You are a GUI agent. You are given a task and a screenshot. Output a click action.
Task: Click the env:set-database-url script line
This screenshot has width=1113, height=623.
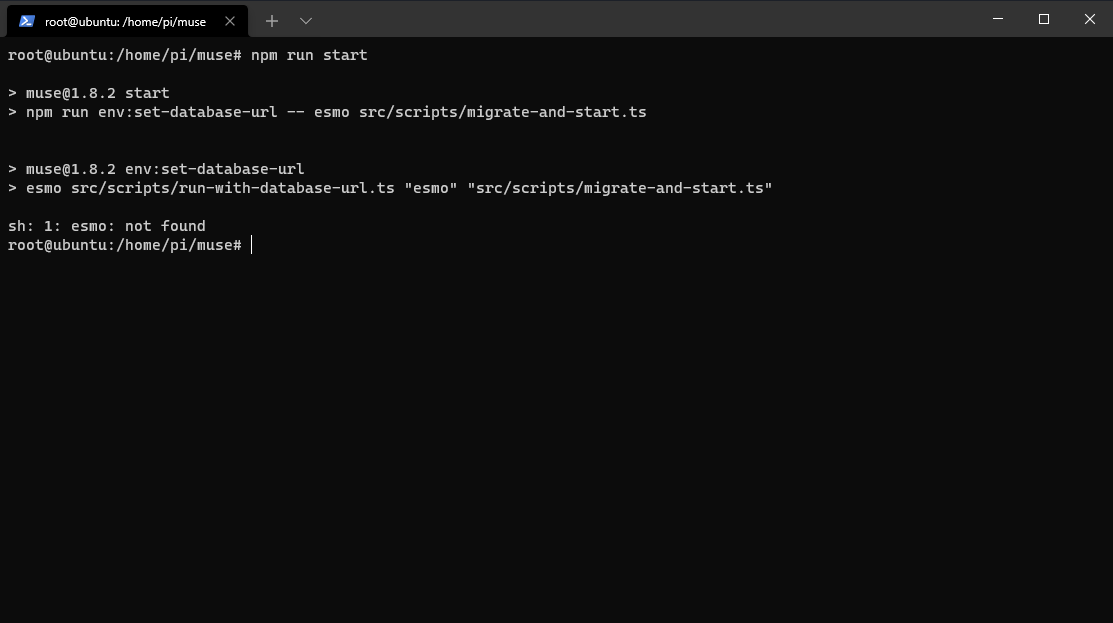157,169
